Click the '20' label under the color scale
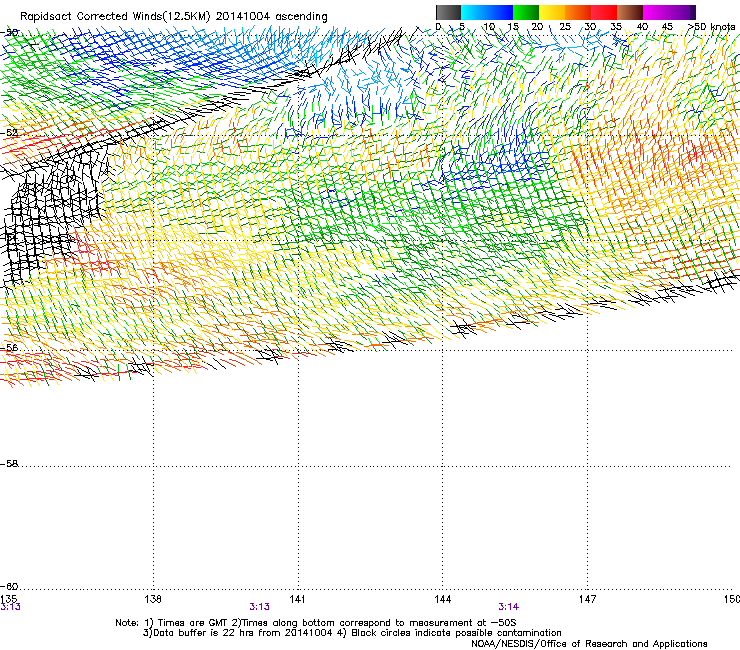The image size is (740, 650). [x=537, y=27]
